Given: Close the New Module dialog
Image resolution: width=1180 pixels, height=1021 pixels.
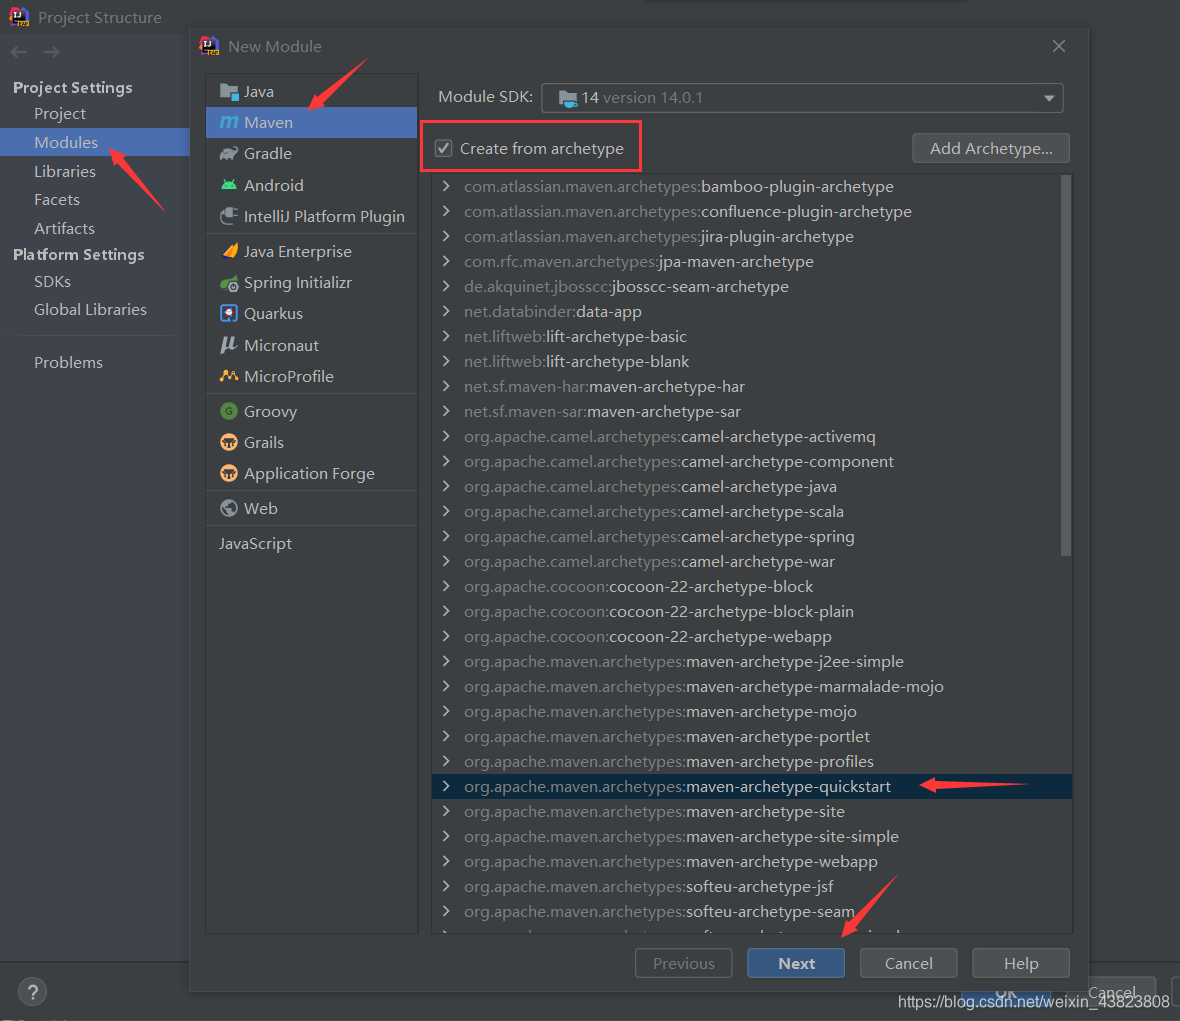Looking at the screenshot, I should click(1059, 46).
